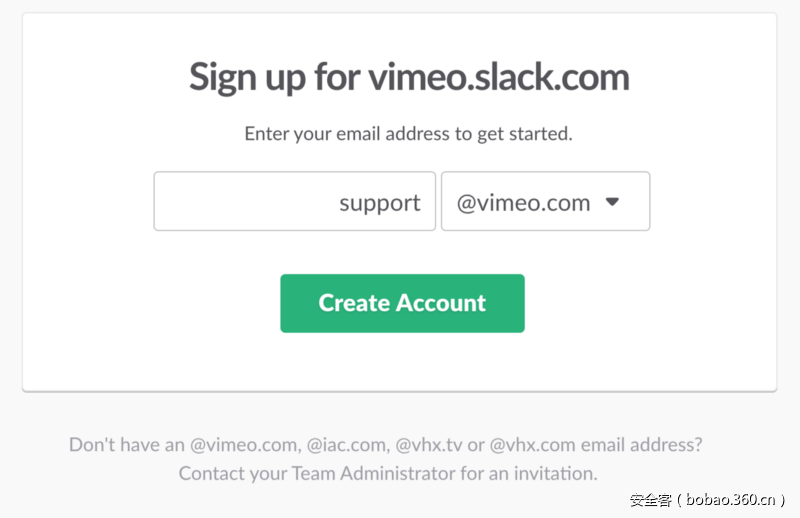Open the @vimeo.com domain dropdown
This screenshot has height=518, width=800.
(545, 202)
